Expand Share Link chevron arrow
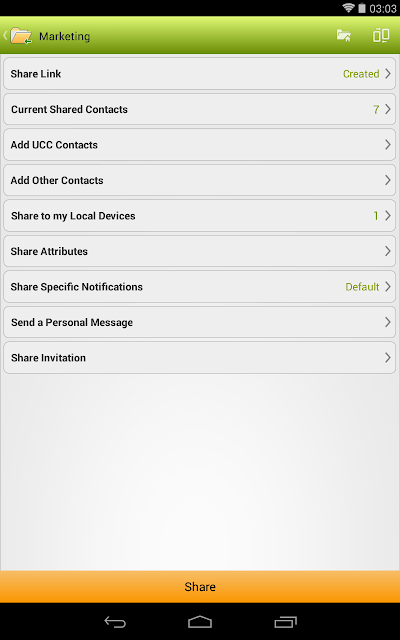The width and height of the screenshot is (400, 640). [388, 74]
